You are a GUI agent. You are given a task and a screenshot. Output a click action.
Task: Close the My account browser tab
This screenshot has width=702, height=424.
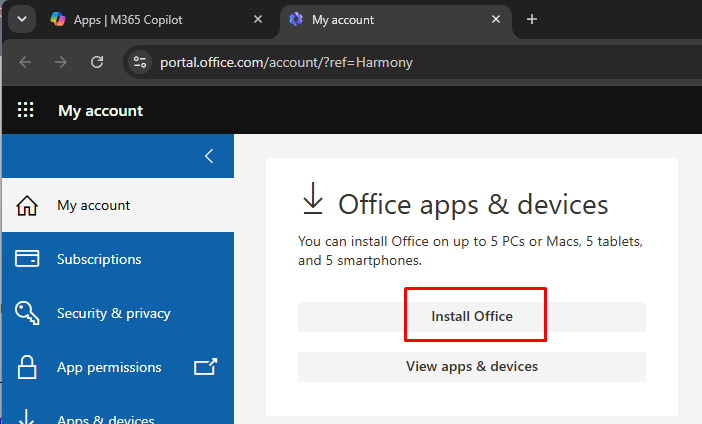pos(496,19)
